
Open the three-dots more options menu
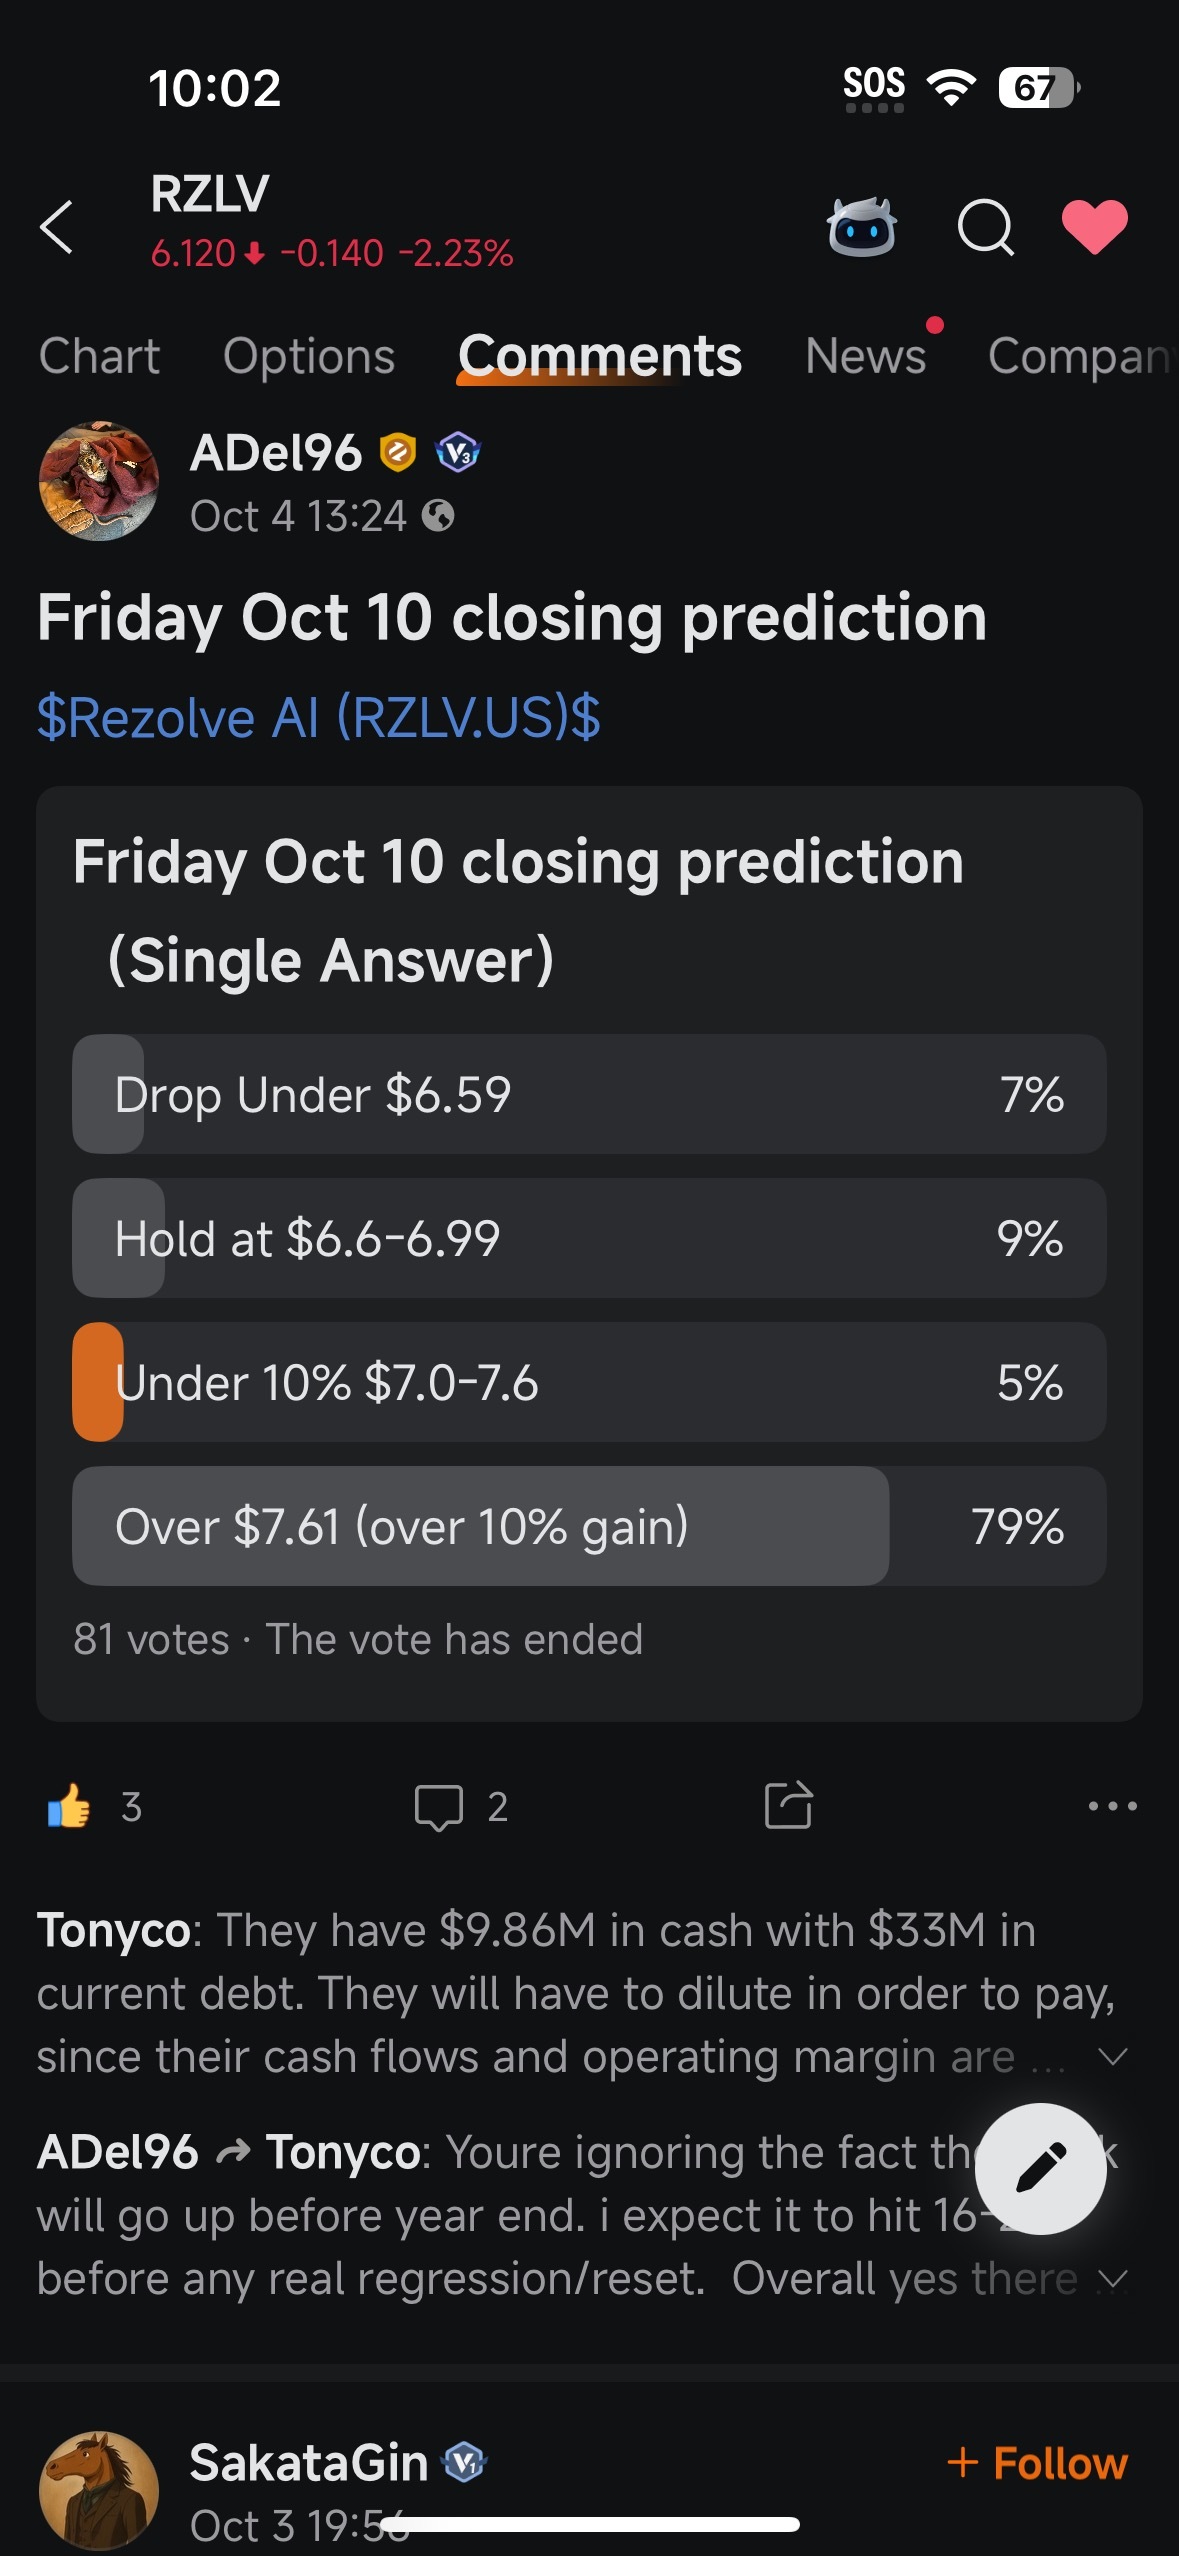click(1112, 1806)
